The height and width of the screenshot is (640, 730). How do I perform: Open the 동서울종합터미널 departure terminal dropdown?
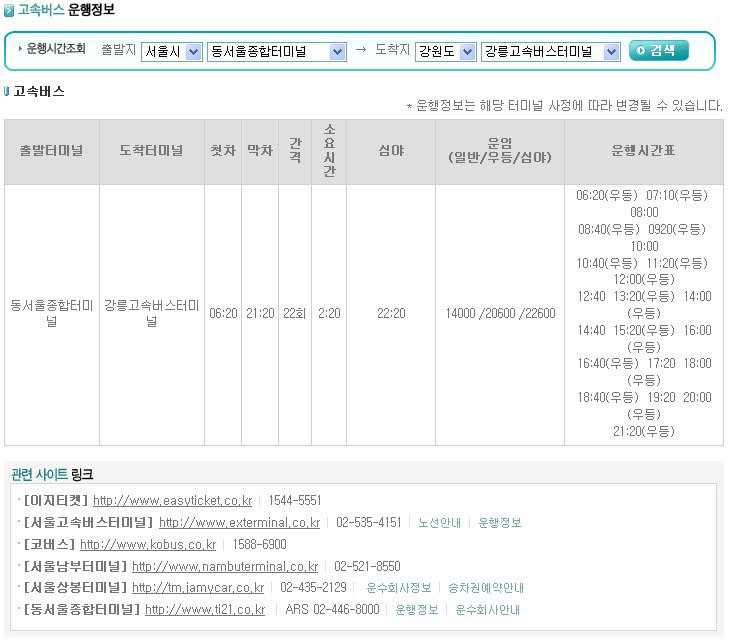pyautogui.click(x=277, y=52)
